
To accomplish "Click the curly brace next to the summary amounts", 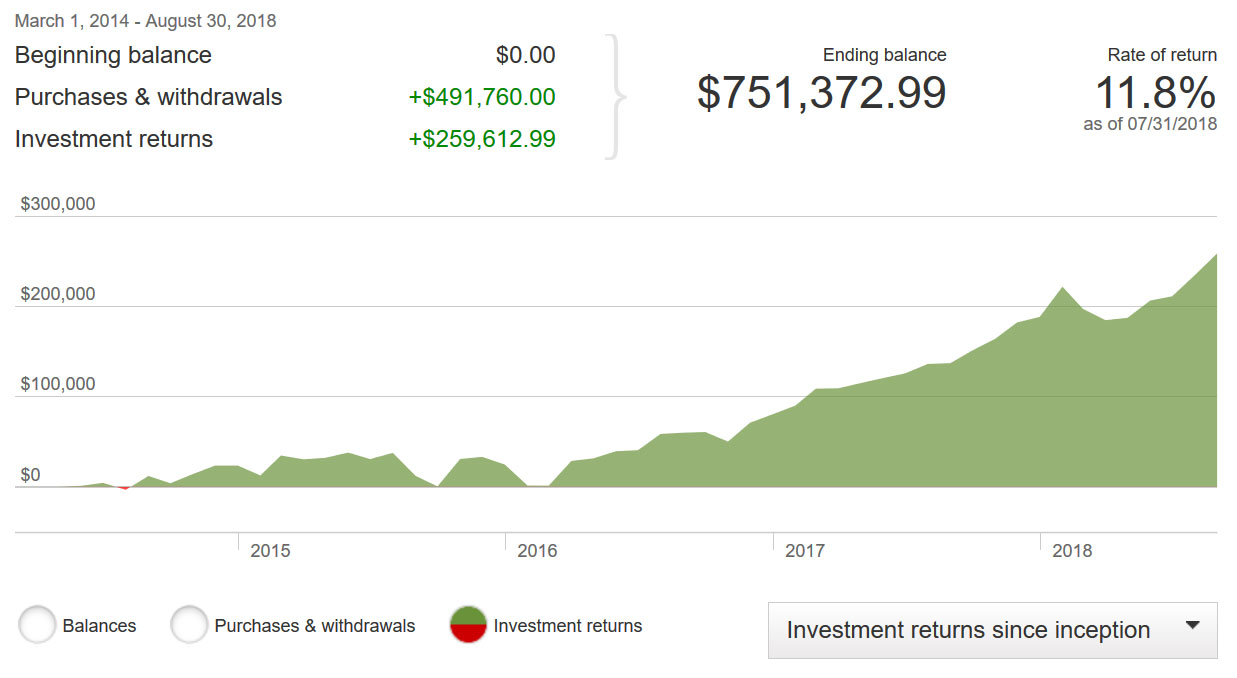I will [617, 97].
